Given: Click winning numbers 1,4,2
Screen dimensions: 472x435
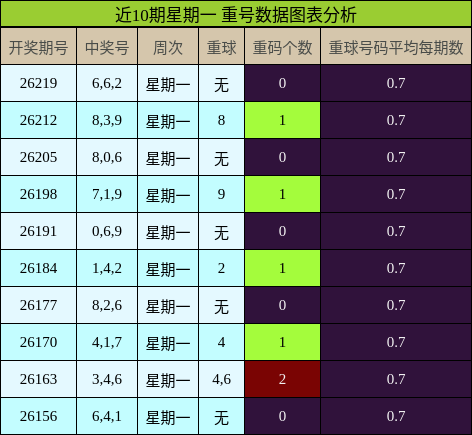Looking at the screenshot, I should pyautogui.click(x=107, y=268).
